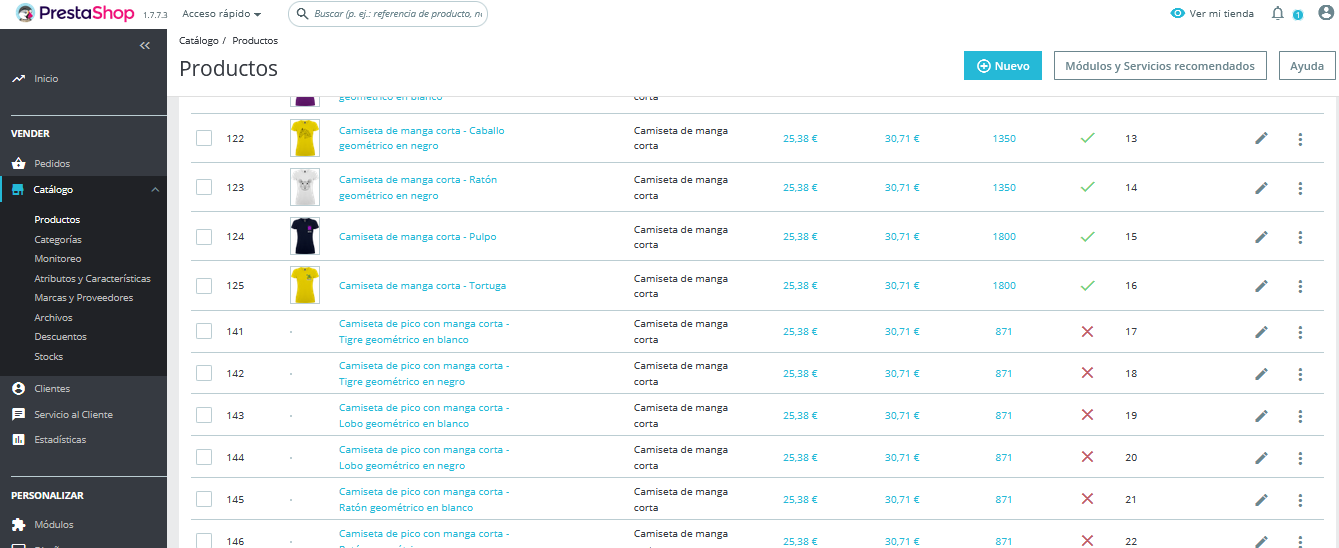This screenshot has width=1339, height=548.
Task: Click Estadísticas chart icon in sidebar
Action: coord(18,439)
